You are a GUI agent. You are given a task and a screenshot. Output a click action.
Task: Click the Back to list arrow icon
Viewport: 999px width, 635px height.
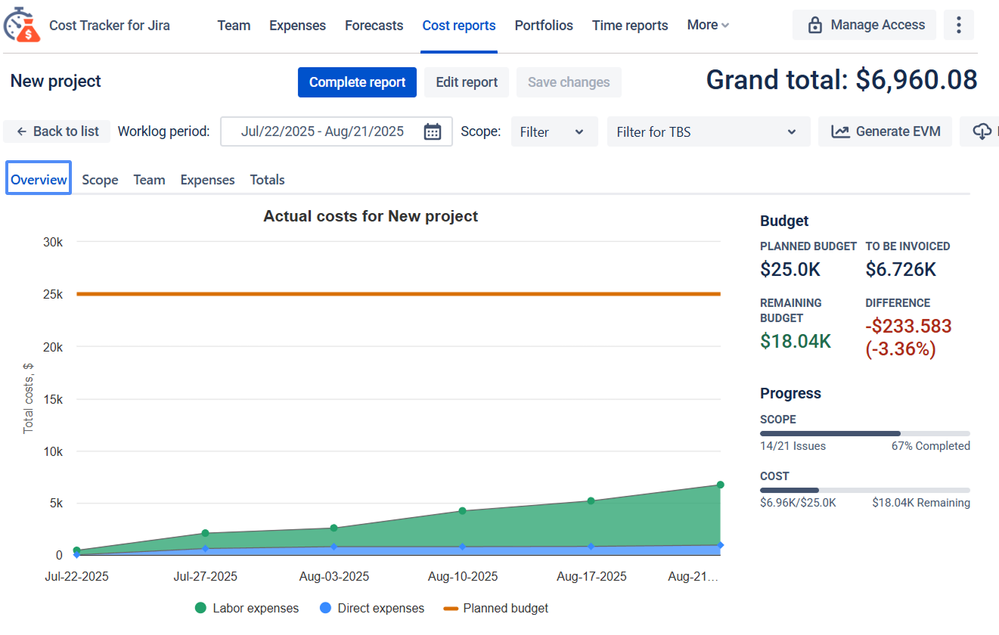(x=22, y=132)
